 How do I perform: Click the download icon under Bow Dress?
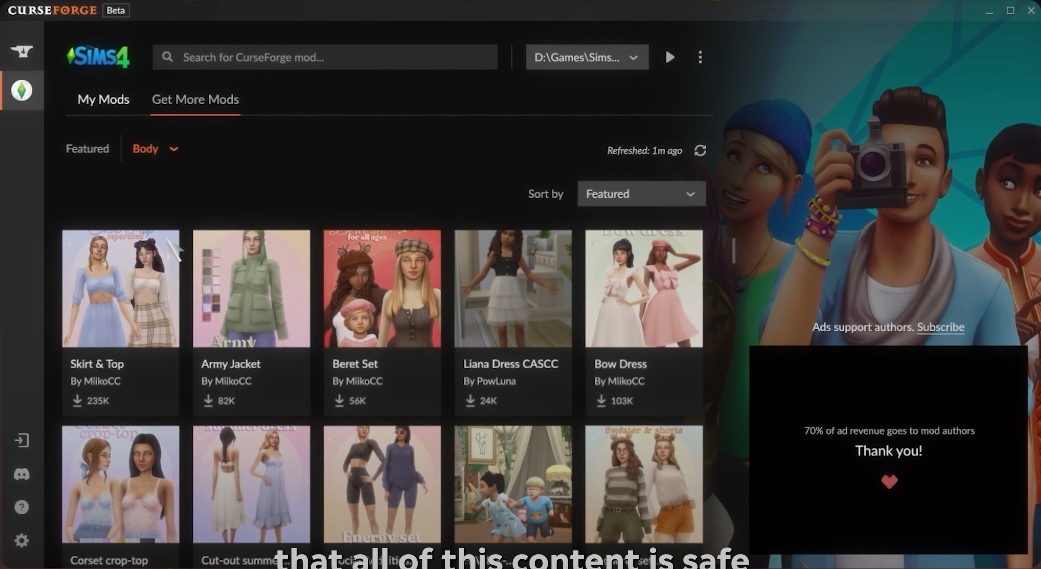[601, 400]
